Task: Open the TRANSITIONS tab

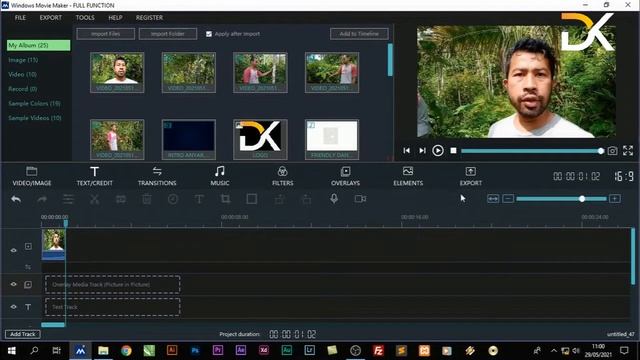Action: [x=157, y=176]
